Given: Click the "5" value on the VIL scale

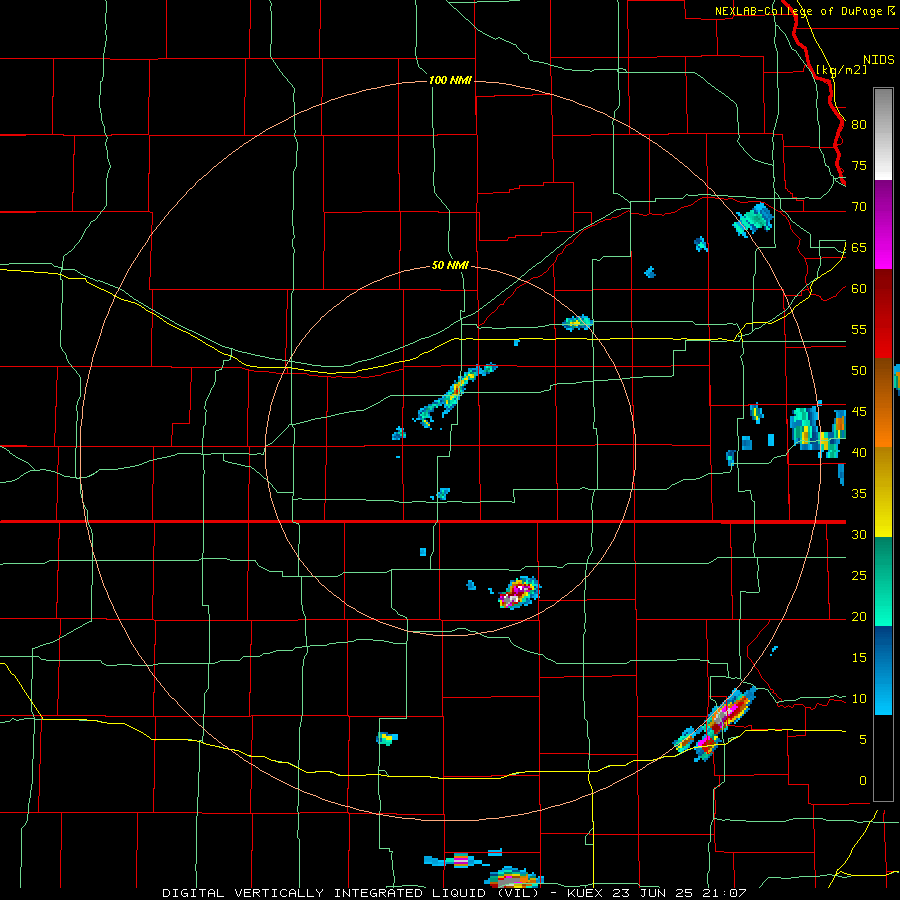Looking at the screenshot, I should click(863, 740).
